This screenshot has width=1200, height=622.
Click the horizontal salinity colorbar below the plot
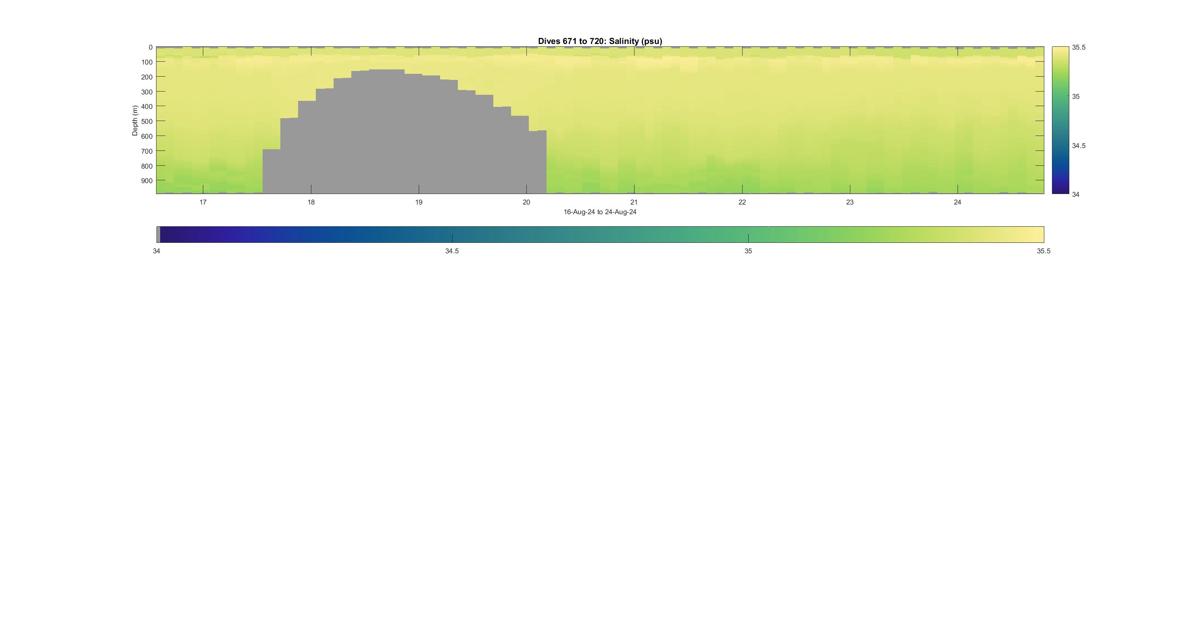click(x=600, y=234)
